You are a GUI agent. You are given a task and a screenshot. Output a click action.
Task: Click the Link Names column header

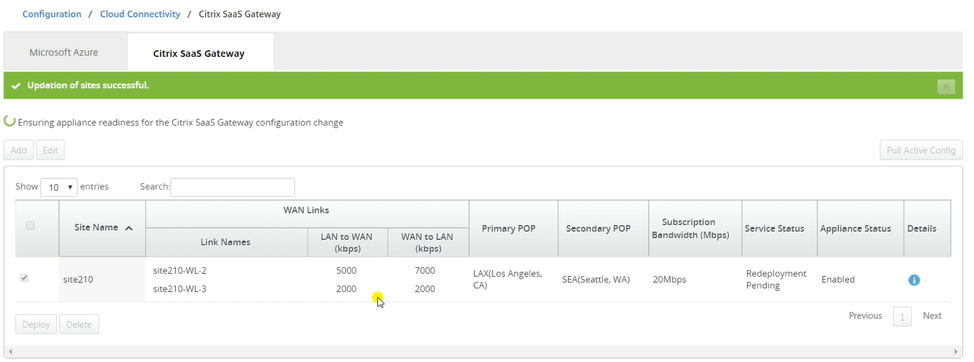pyautogui.click(x=226, y=242)
